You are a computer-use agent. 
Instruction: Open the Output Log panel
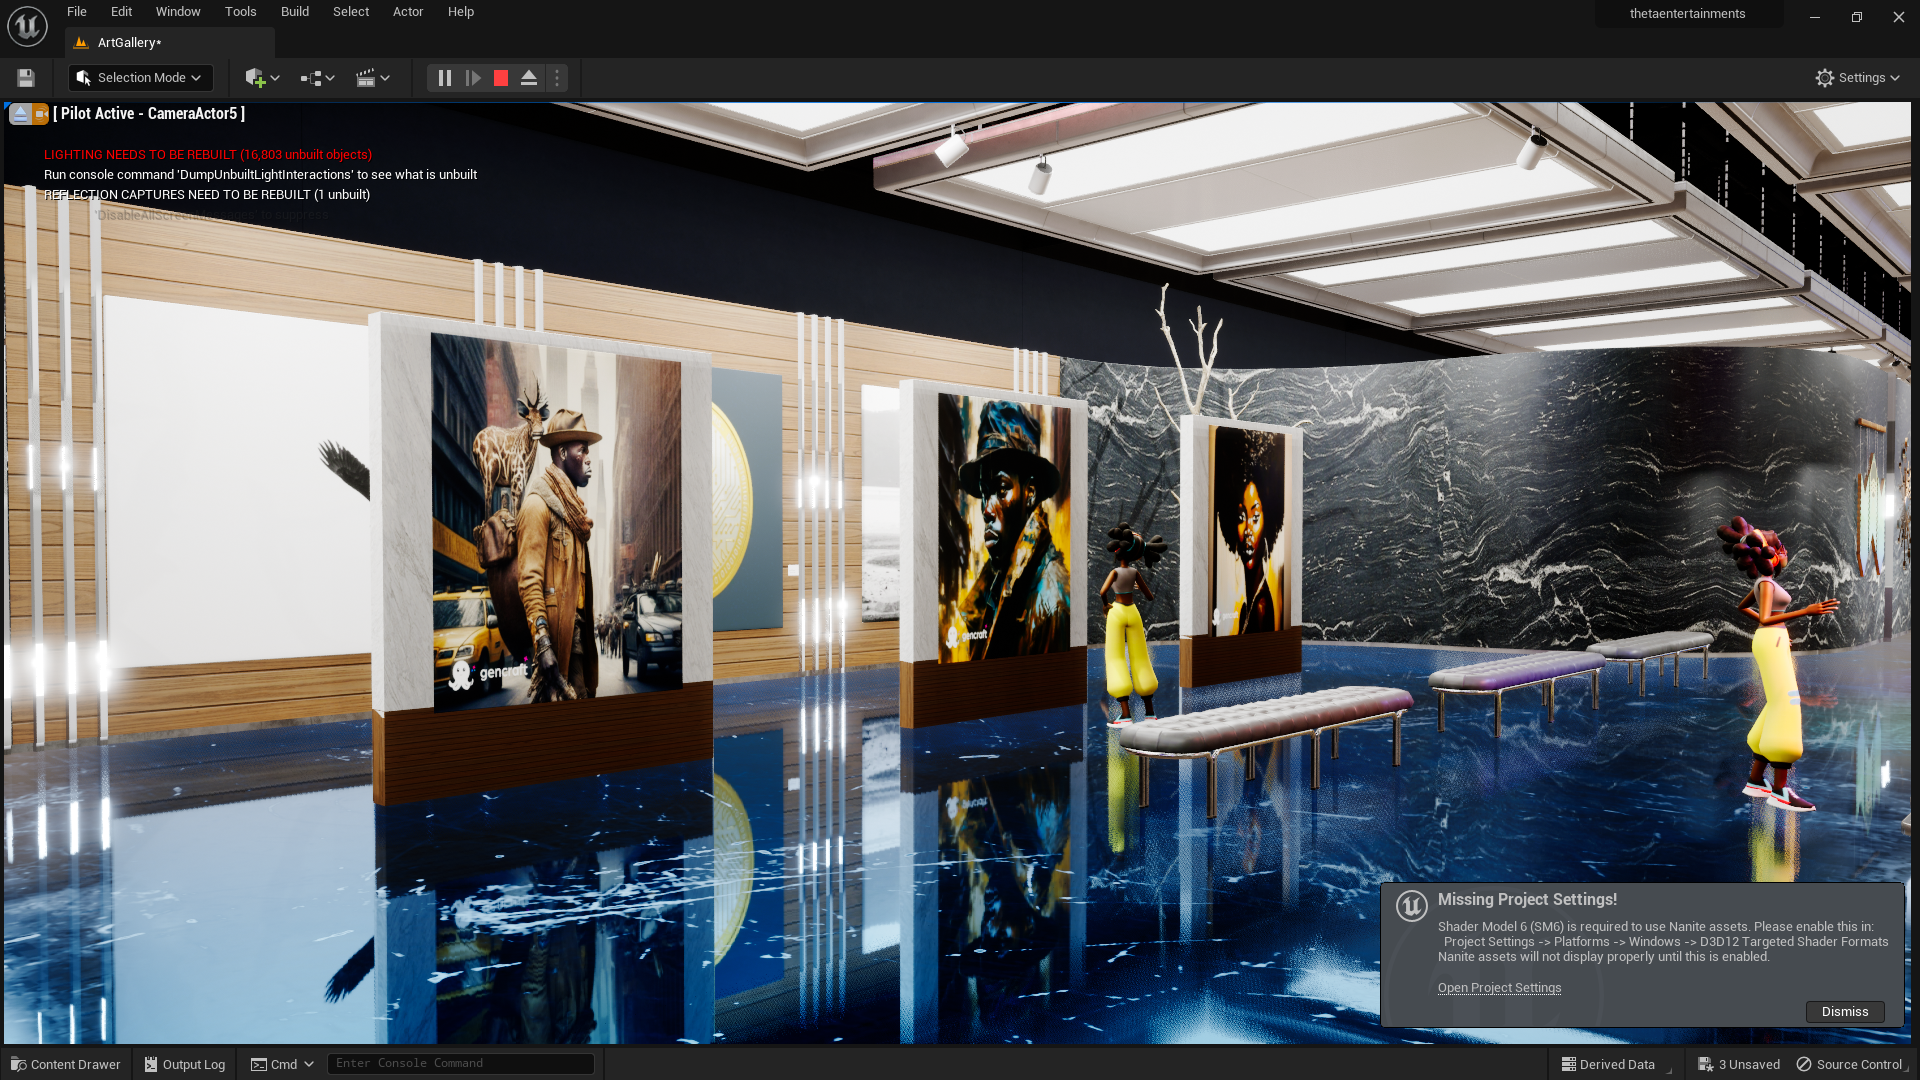(x=185, y=1064)
